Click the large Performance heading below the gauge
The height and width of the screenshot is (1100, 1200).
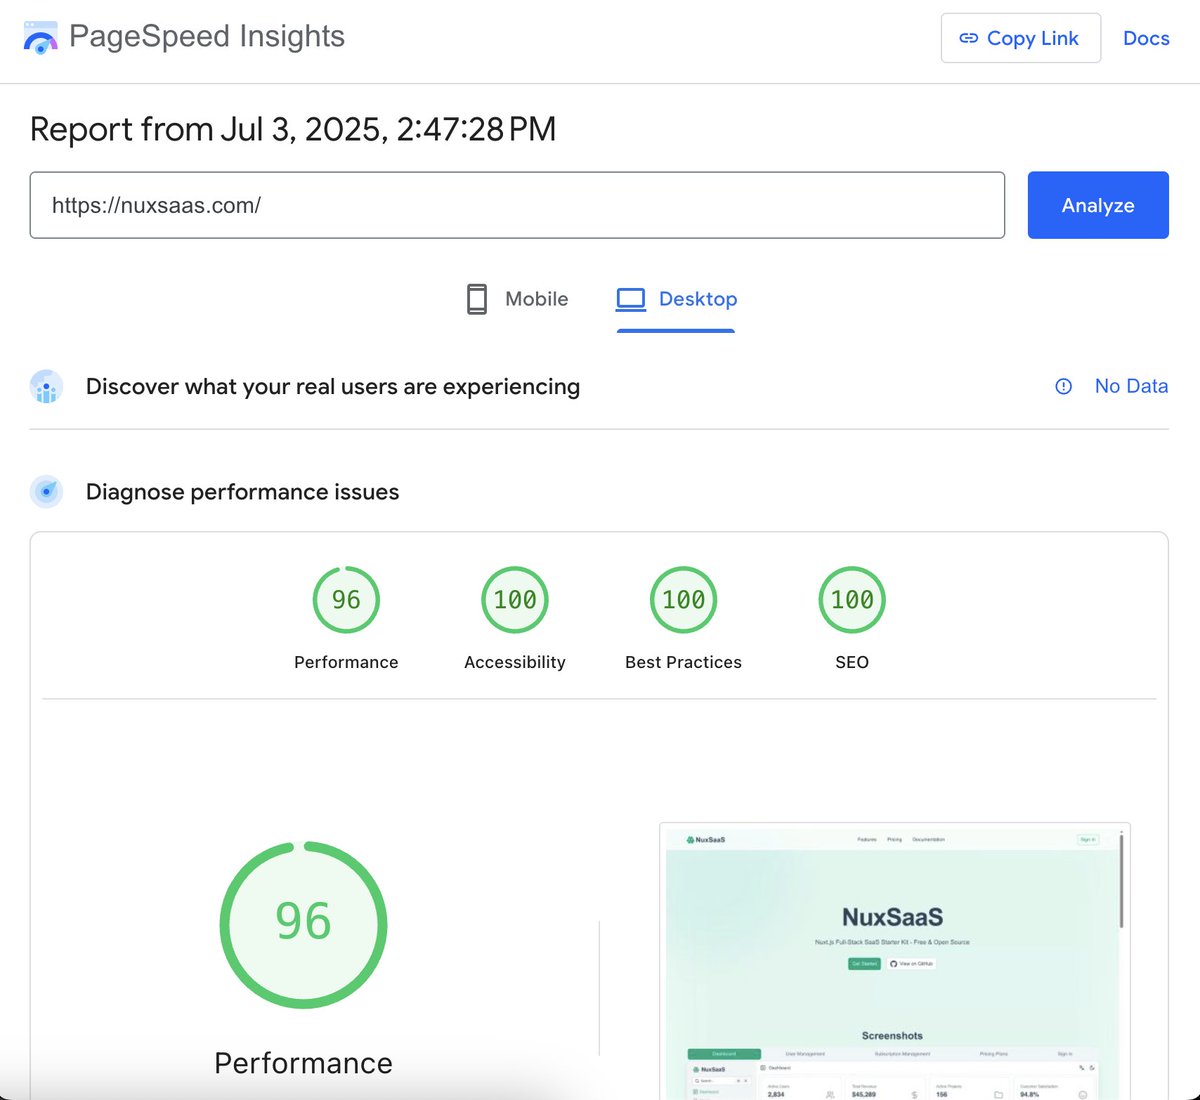[303, 1063]
